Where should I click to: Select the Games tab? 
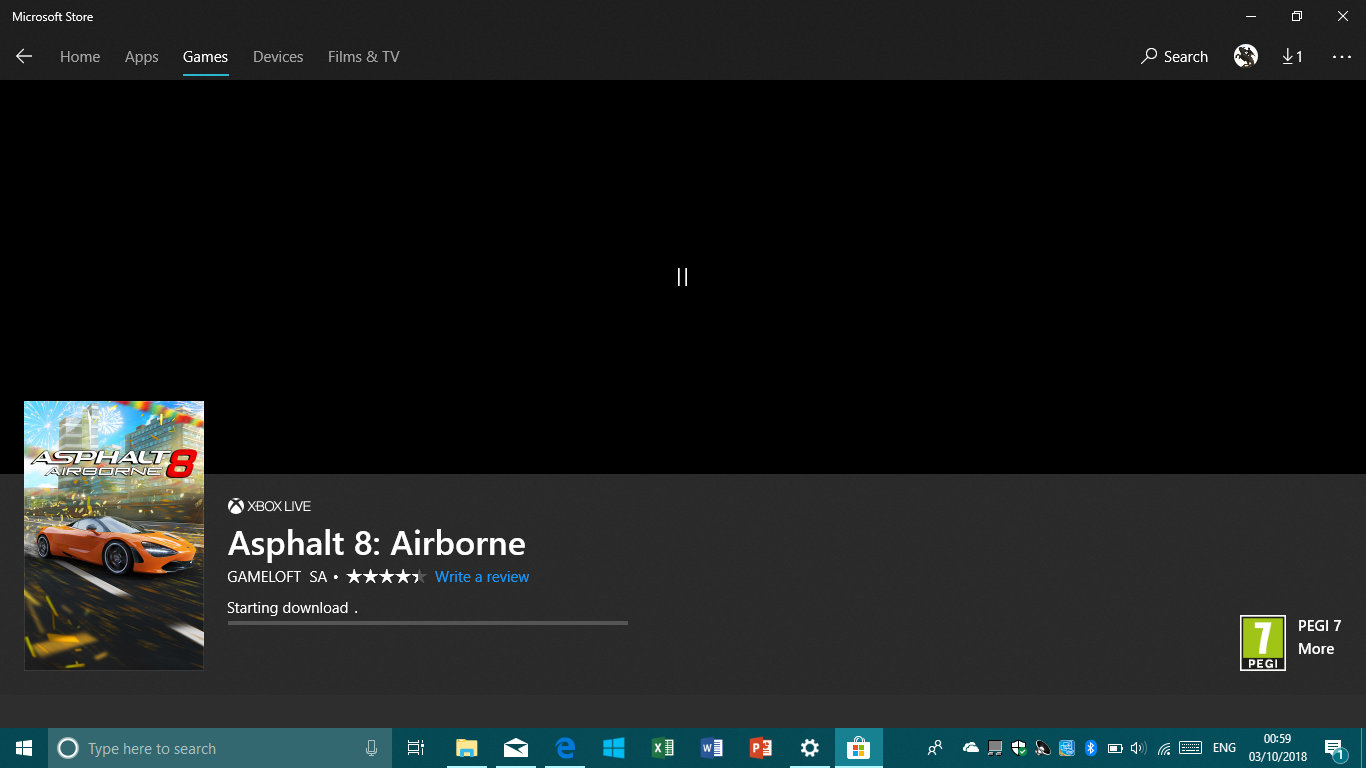205,57
